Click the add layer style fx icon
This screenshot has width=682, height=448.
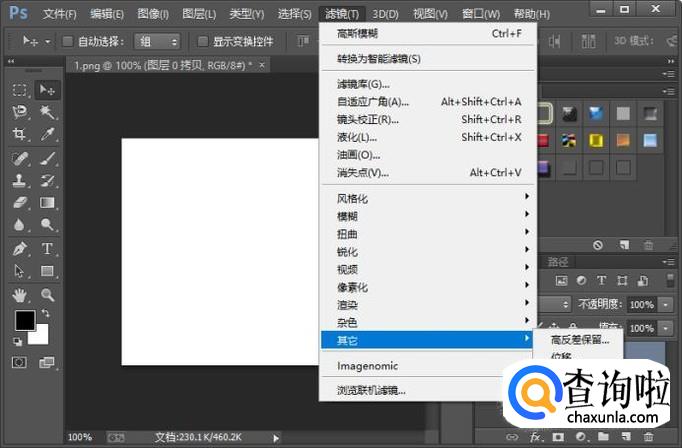[x=535, y=437]
